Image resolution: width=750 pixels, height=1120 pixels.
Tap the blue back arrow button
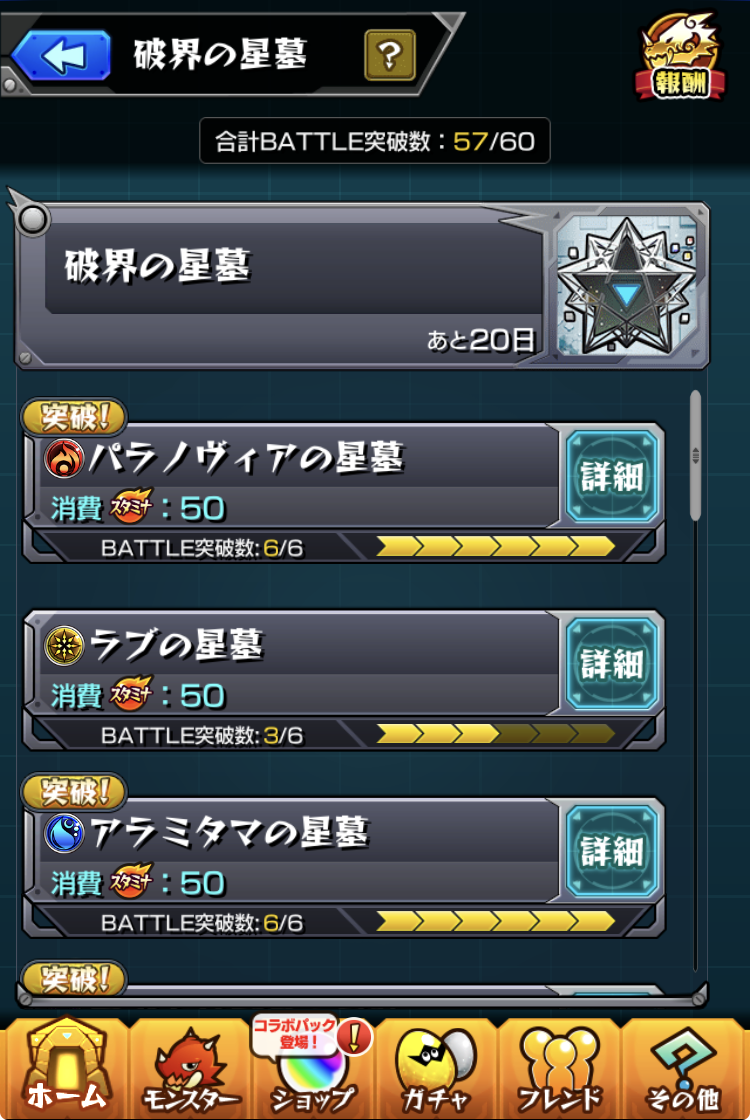click(62, 55)
